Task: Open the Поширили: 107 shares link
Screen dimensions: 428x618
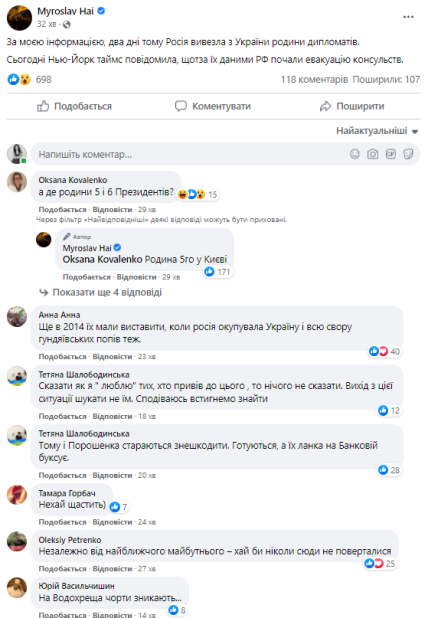Action: [386, 80]
